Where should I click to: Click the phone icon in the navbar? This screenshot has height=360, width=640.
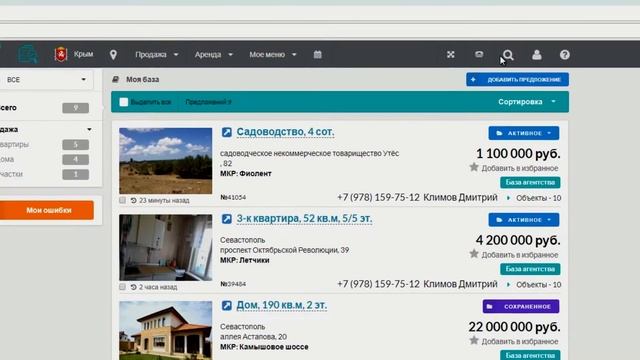point(479,54)
